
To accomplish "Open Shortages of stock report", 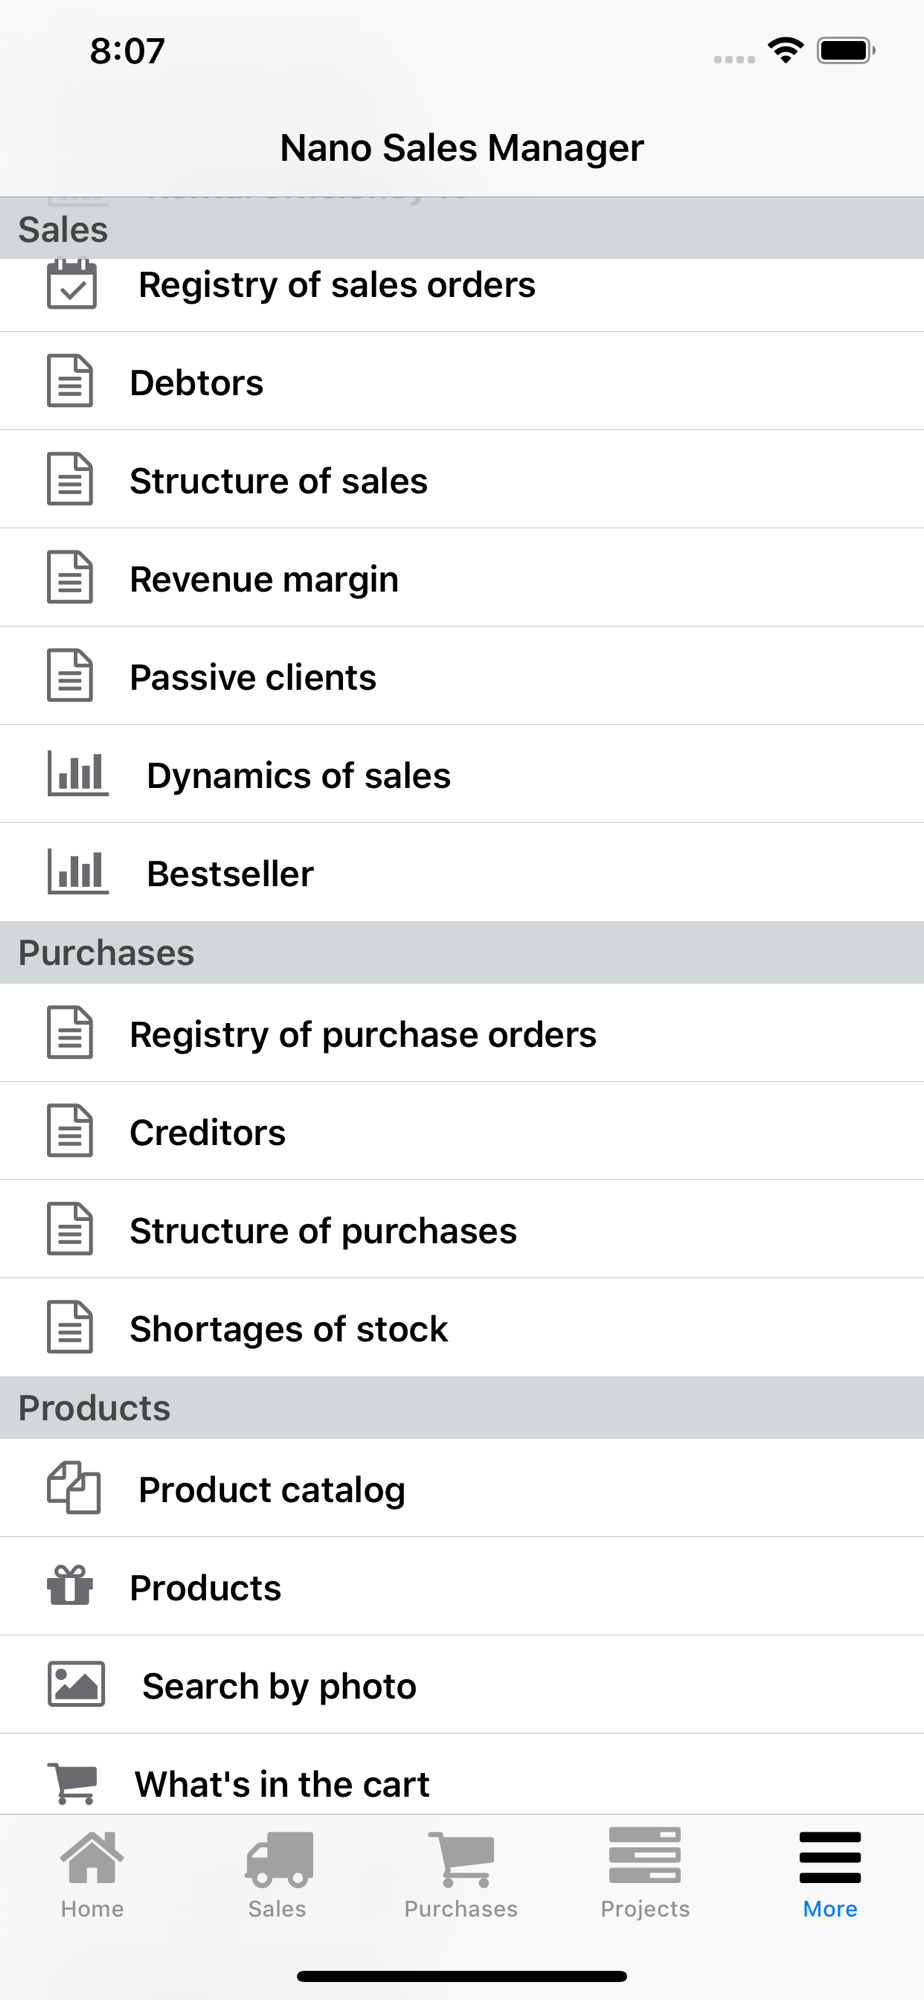I will click(x=289, y=1329).
